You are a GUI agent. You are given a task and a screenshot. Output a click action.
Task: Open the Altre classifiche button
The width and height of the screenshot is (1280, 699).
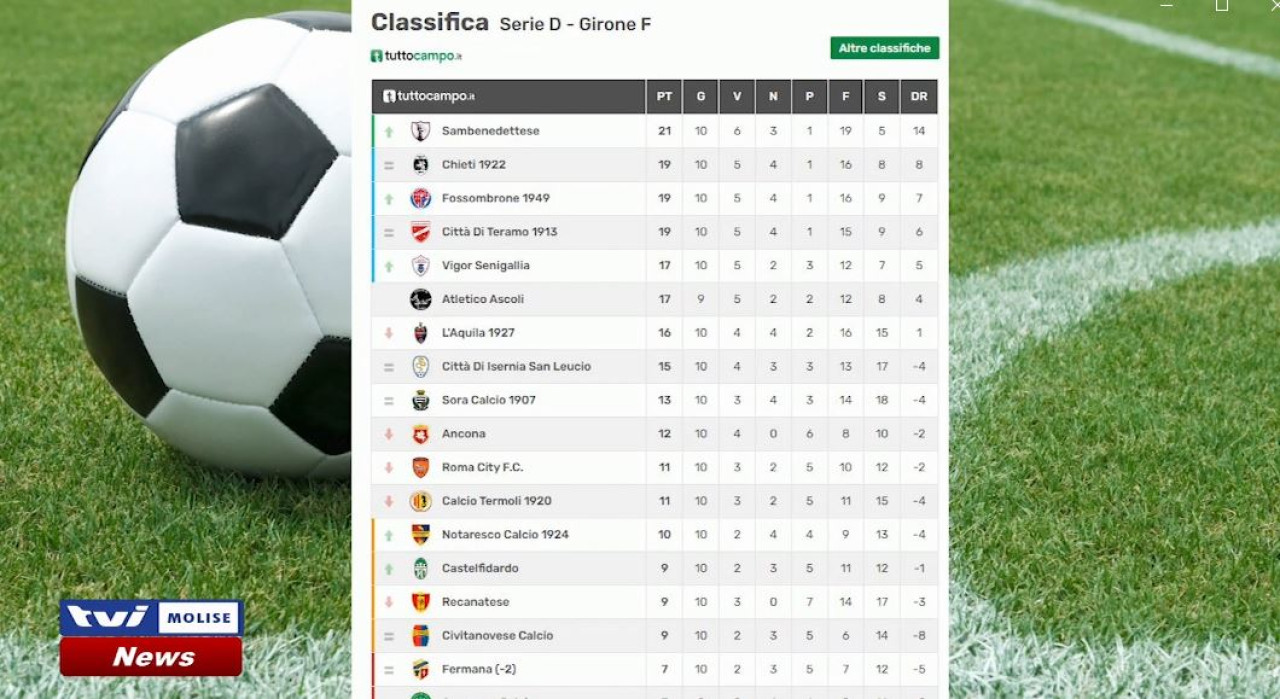[884, 48]
